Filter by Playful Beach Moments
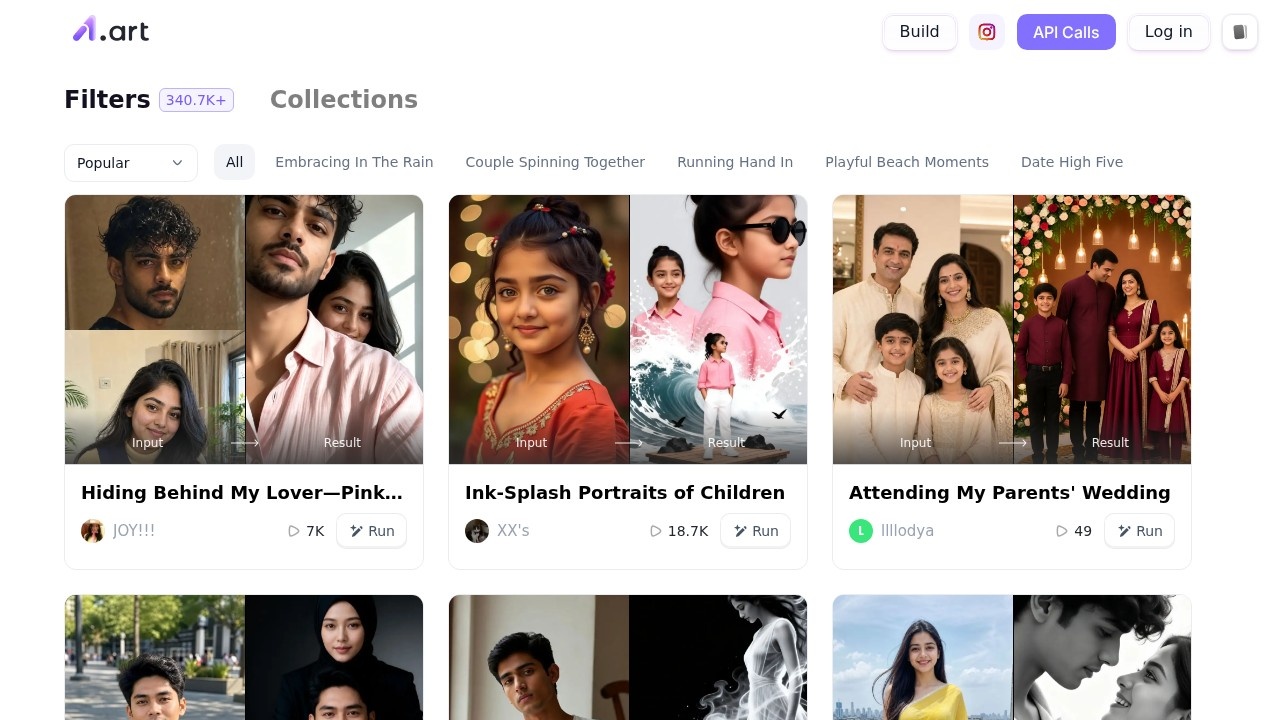The width and height of the screenshot is (1280, 720). tap(907, 162)
